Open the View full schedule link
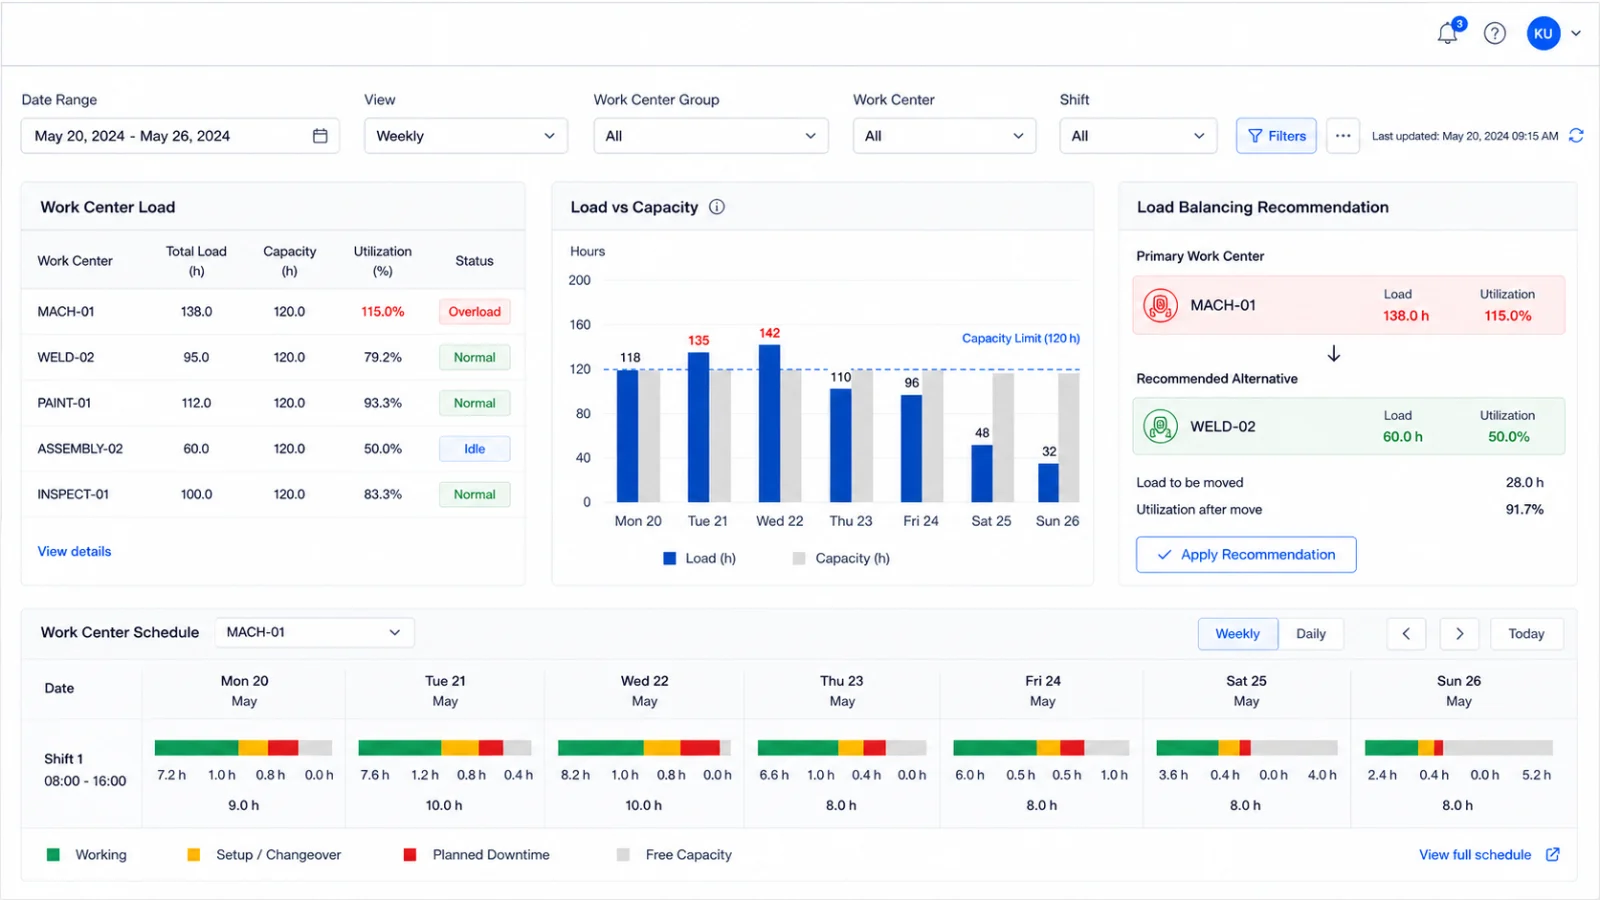1600x900 pixels. (1475, 855)
